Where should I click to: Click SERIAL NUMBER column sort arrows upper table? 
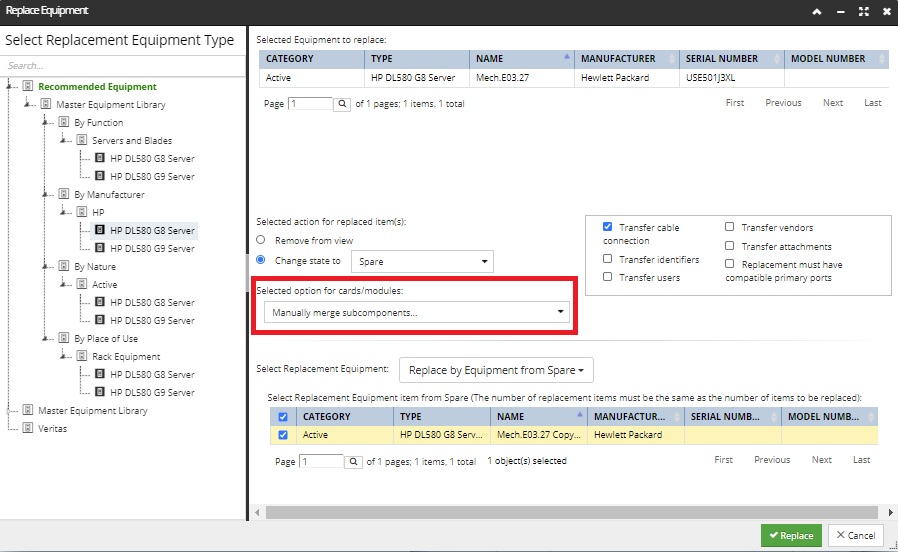[777, 59]
